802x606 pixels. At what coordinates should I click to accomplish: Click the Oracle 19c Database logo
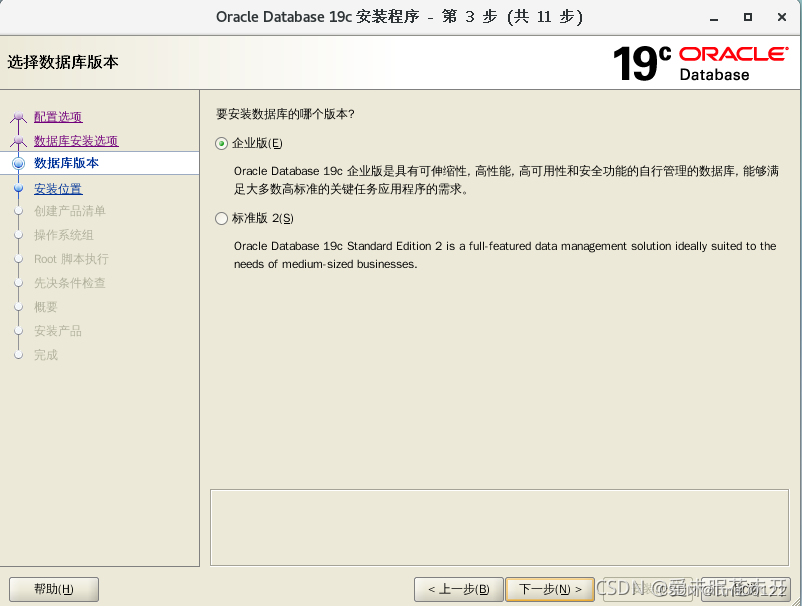click(701, 63)
